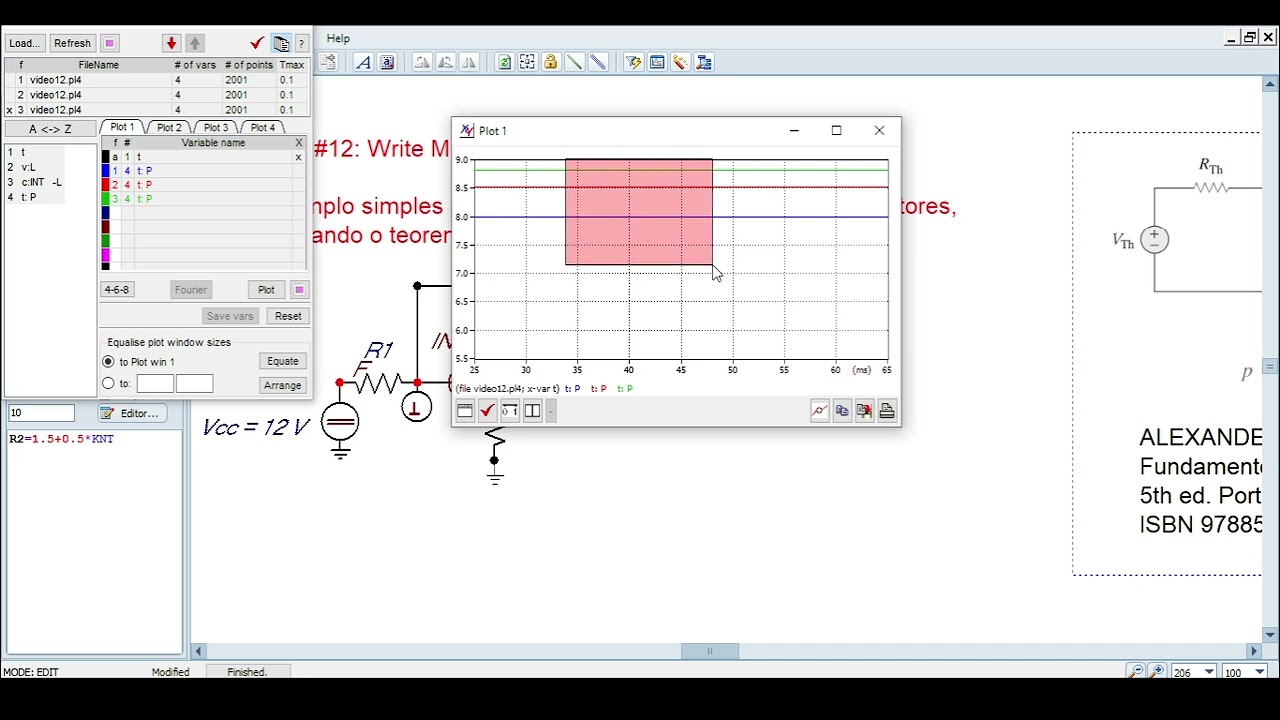Click the first rotate/flip icon in toolbar
The height and width of the screenshot is (720, 1280).
pos(422,62)
